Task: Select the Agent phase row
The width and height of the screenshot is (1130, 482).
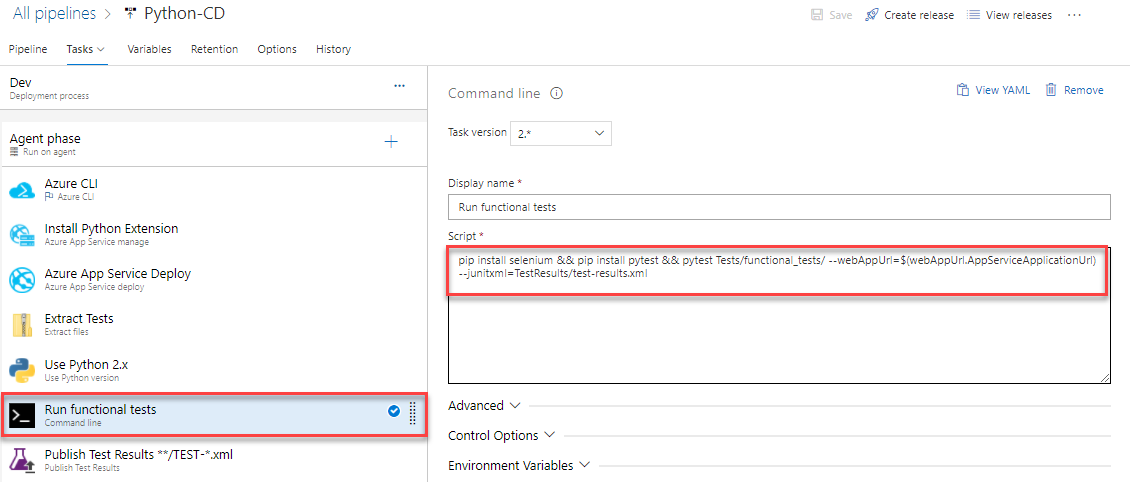Action: [213, 143]
